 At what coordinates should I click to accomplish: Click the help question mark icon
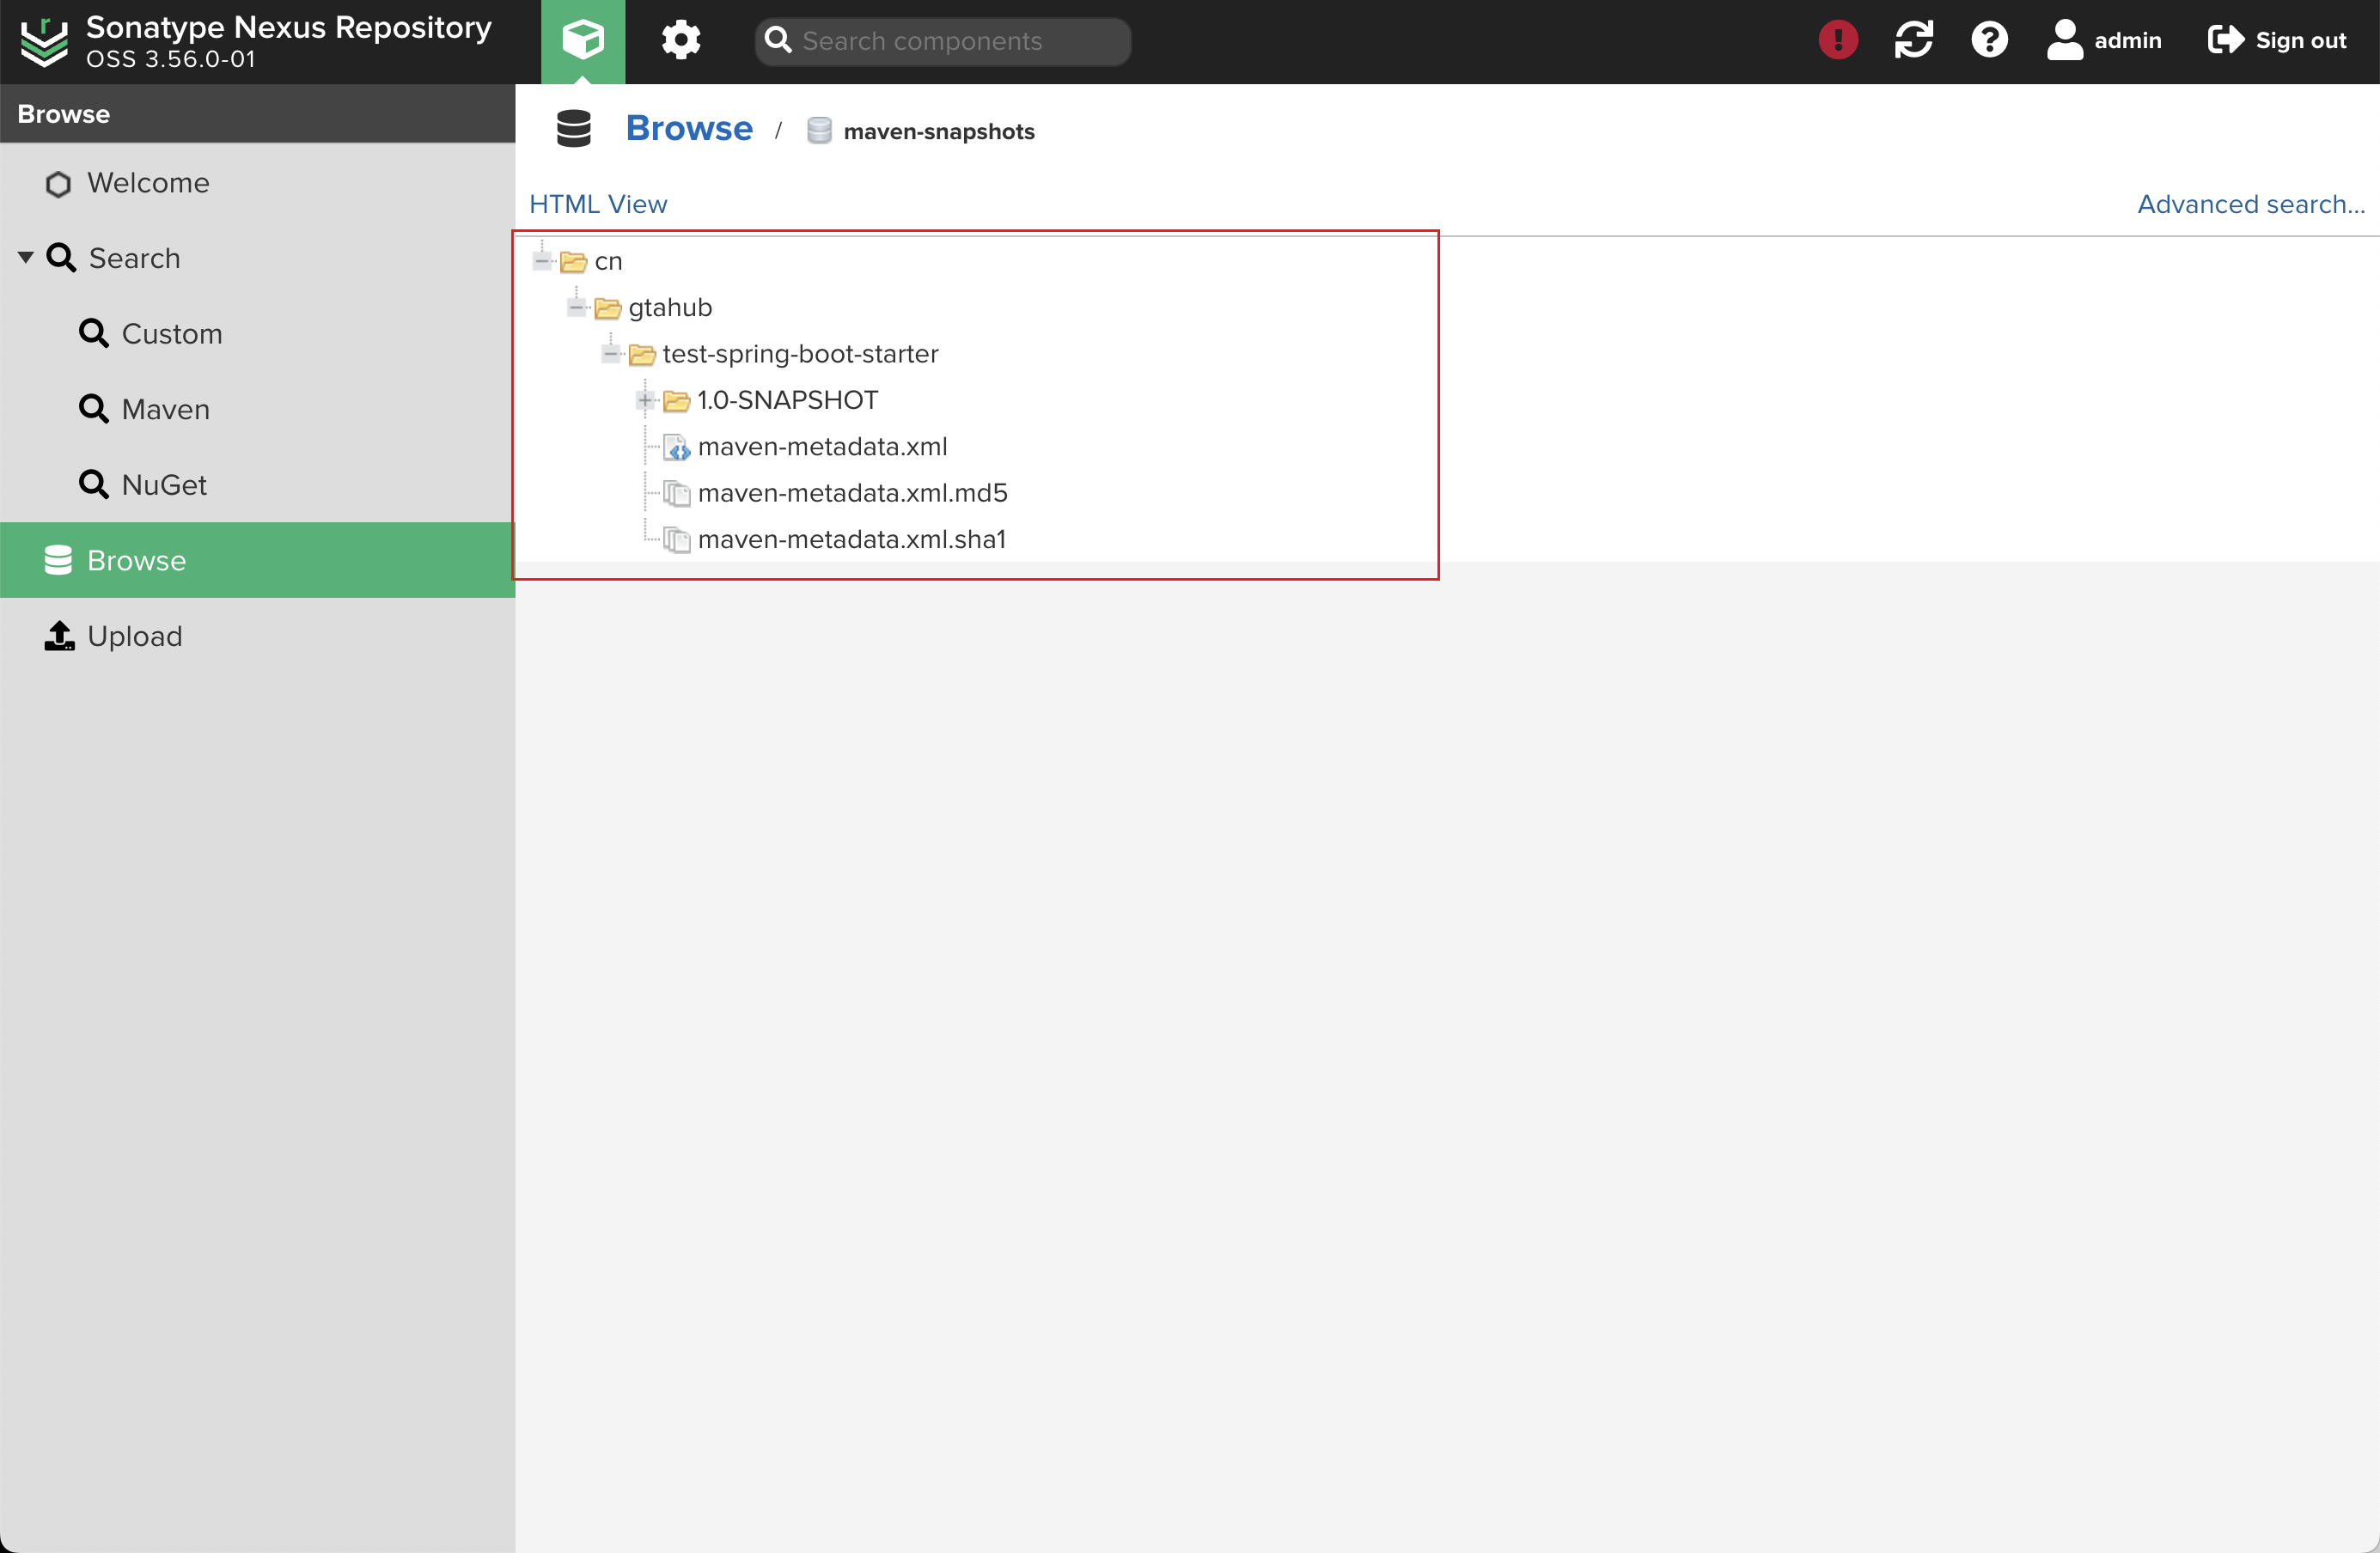pyautogui.click(x=1992, y=40)
